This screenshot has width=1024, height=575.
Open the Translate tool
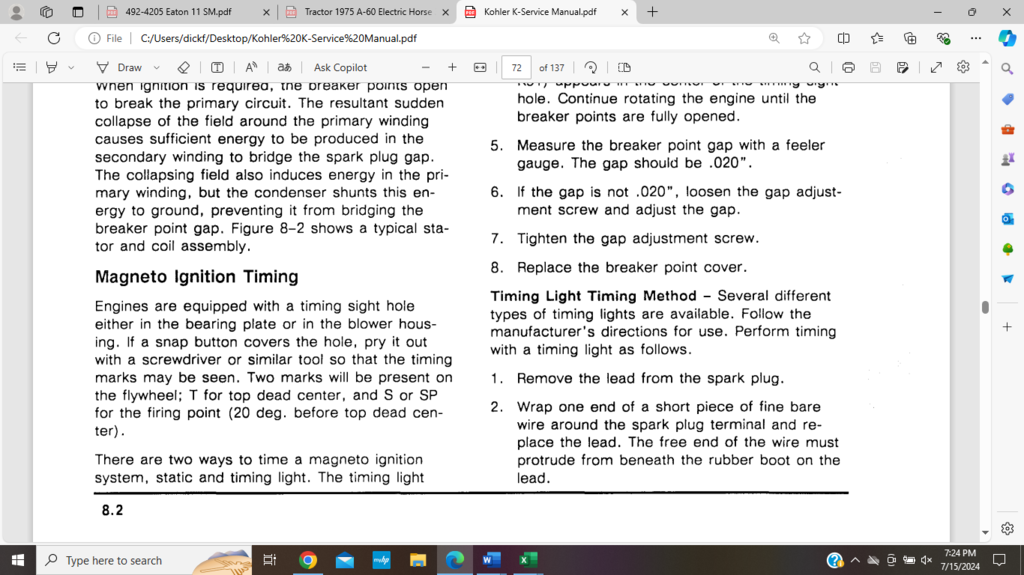coord(284,67)
